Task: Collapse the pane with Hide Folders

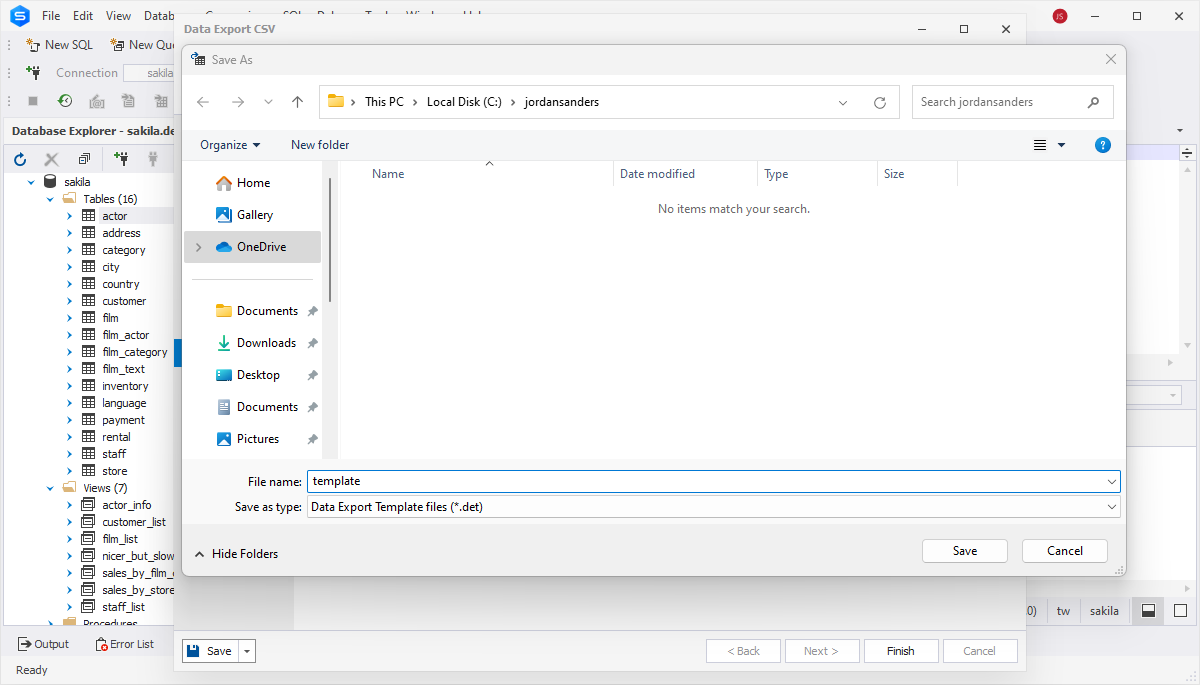Action: [236, 554]
